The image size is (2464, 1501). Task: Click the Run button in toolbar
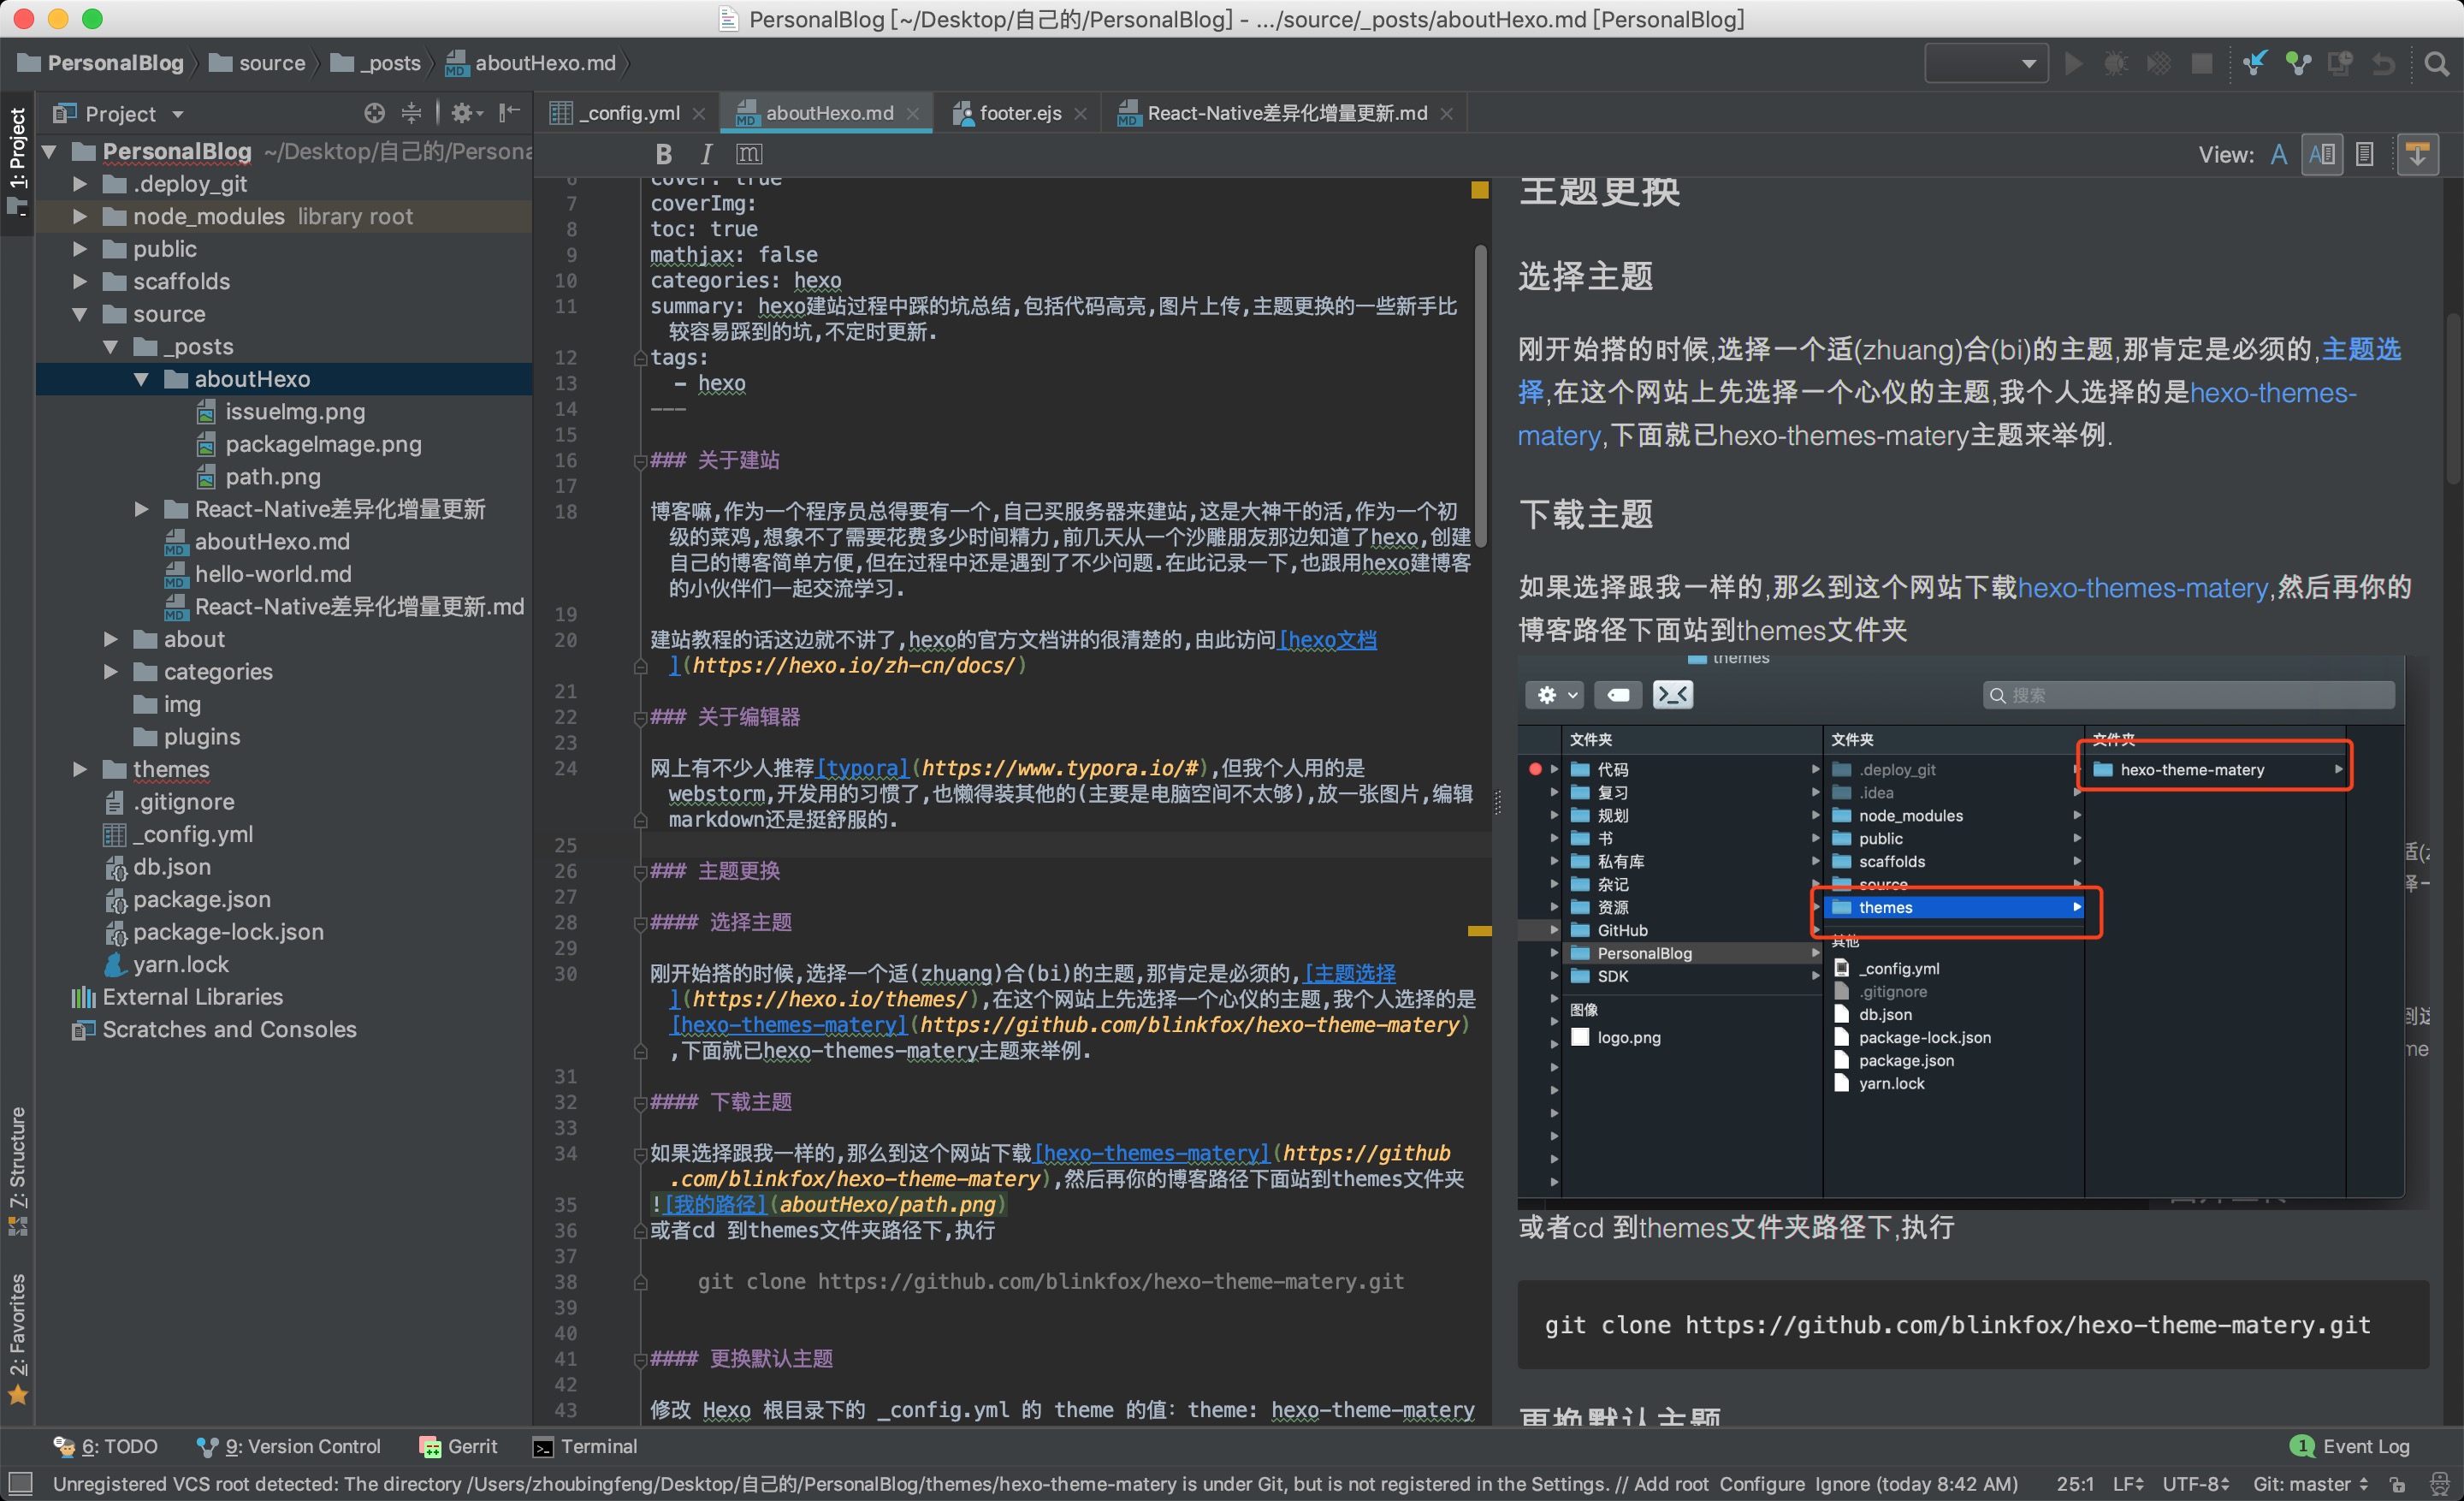coord(2074,64)
